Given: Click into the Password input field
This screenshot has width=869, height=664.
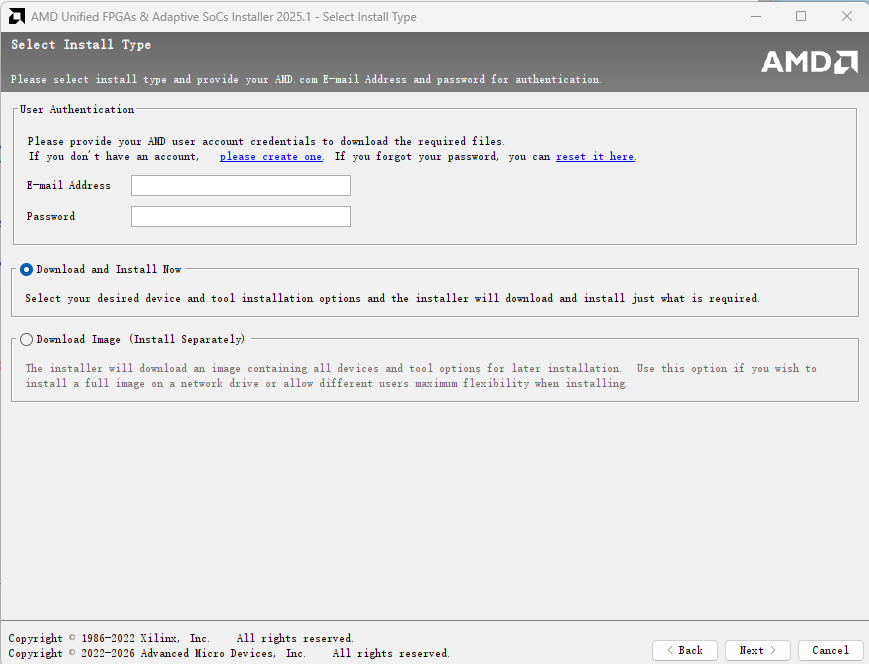Looking at the screenshot, I should tap(240, 217).
